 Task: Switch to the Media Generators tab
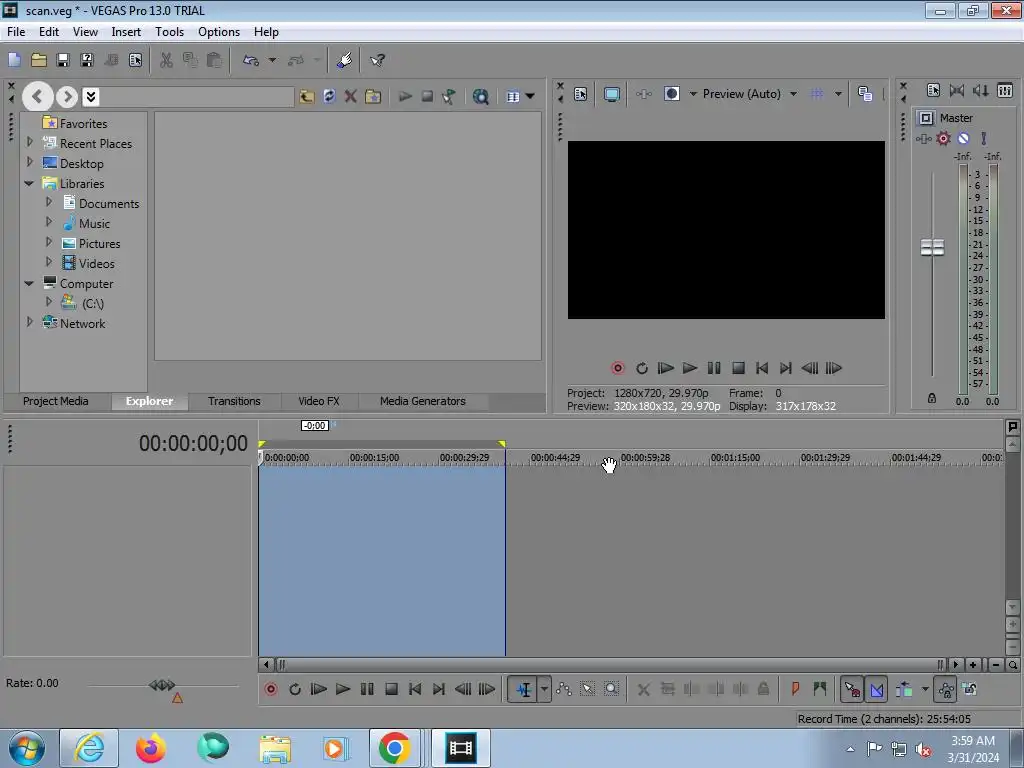click(423, 401)
